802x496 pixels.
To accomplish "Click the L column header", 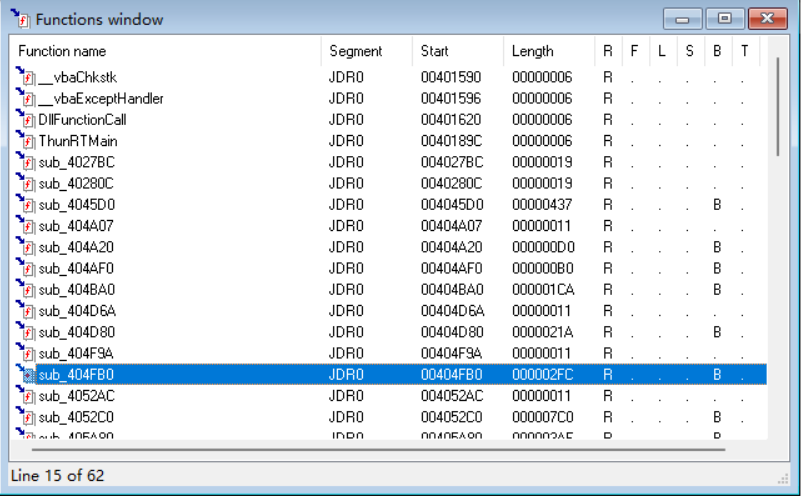I will pyautogui.click(x=663, y=51).
